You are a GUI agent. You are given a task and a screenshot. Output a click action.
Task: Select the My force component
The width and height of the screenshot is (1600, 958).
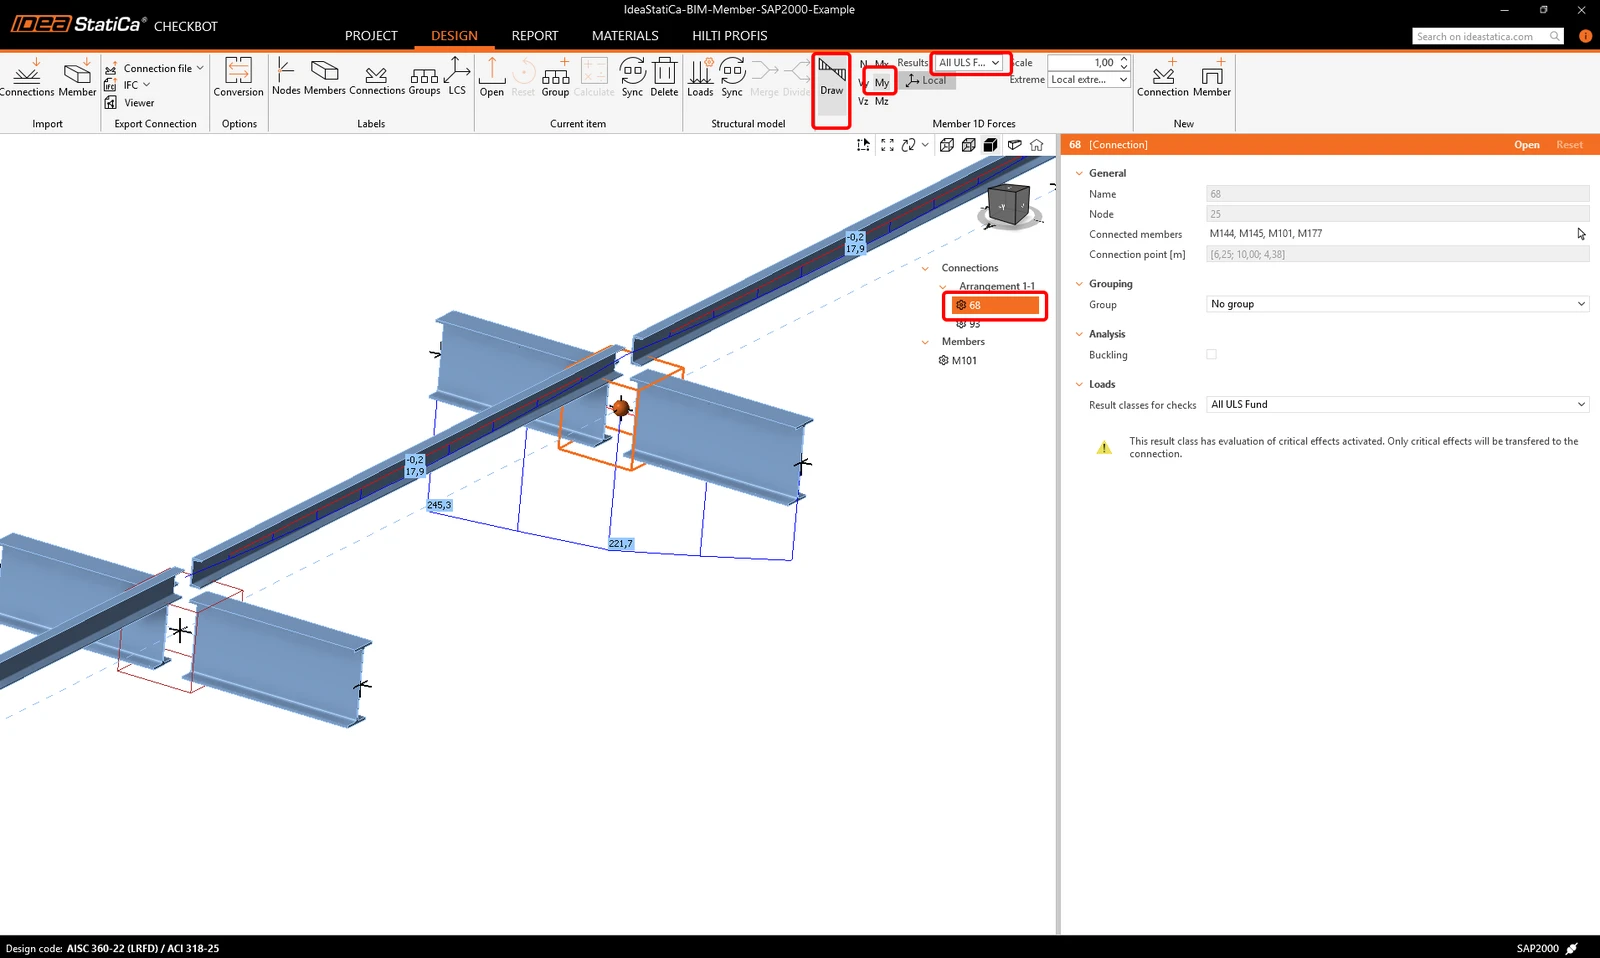point(882,82)
